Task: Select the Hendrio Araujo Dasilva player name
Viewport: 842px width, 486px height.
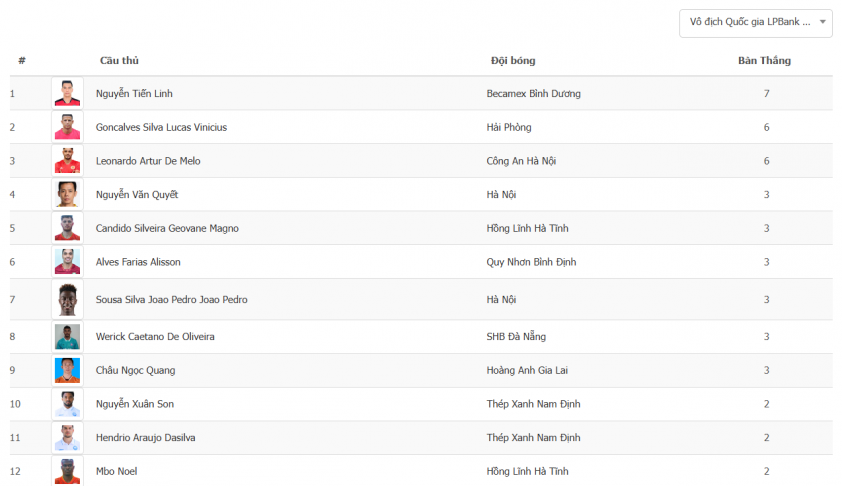Action: click(146, 438)
